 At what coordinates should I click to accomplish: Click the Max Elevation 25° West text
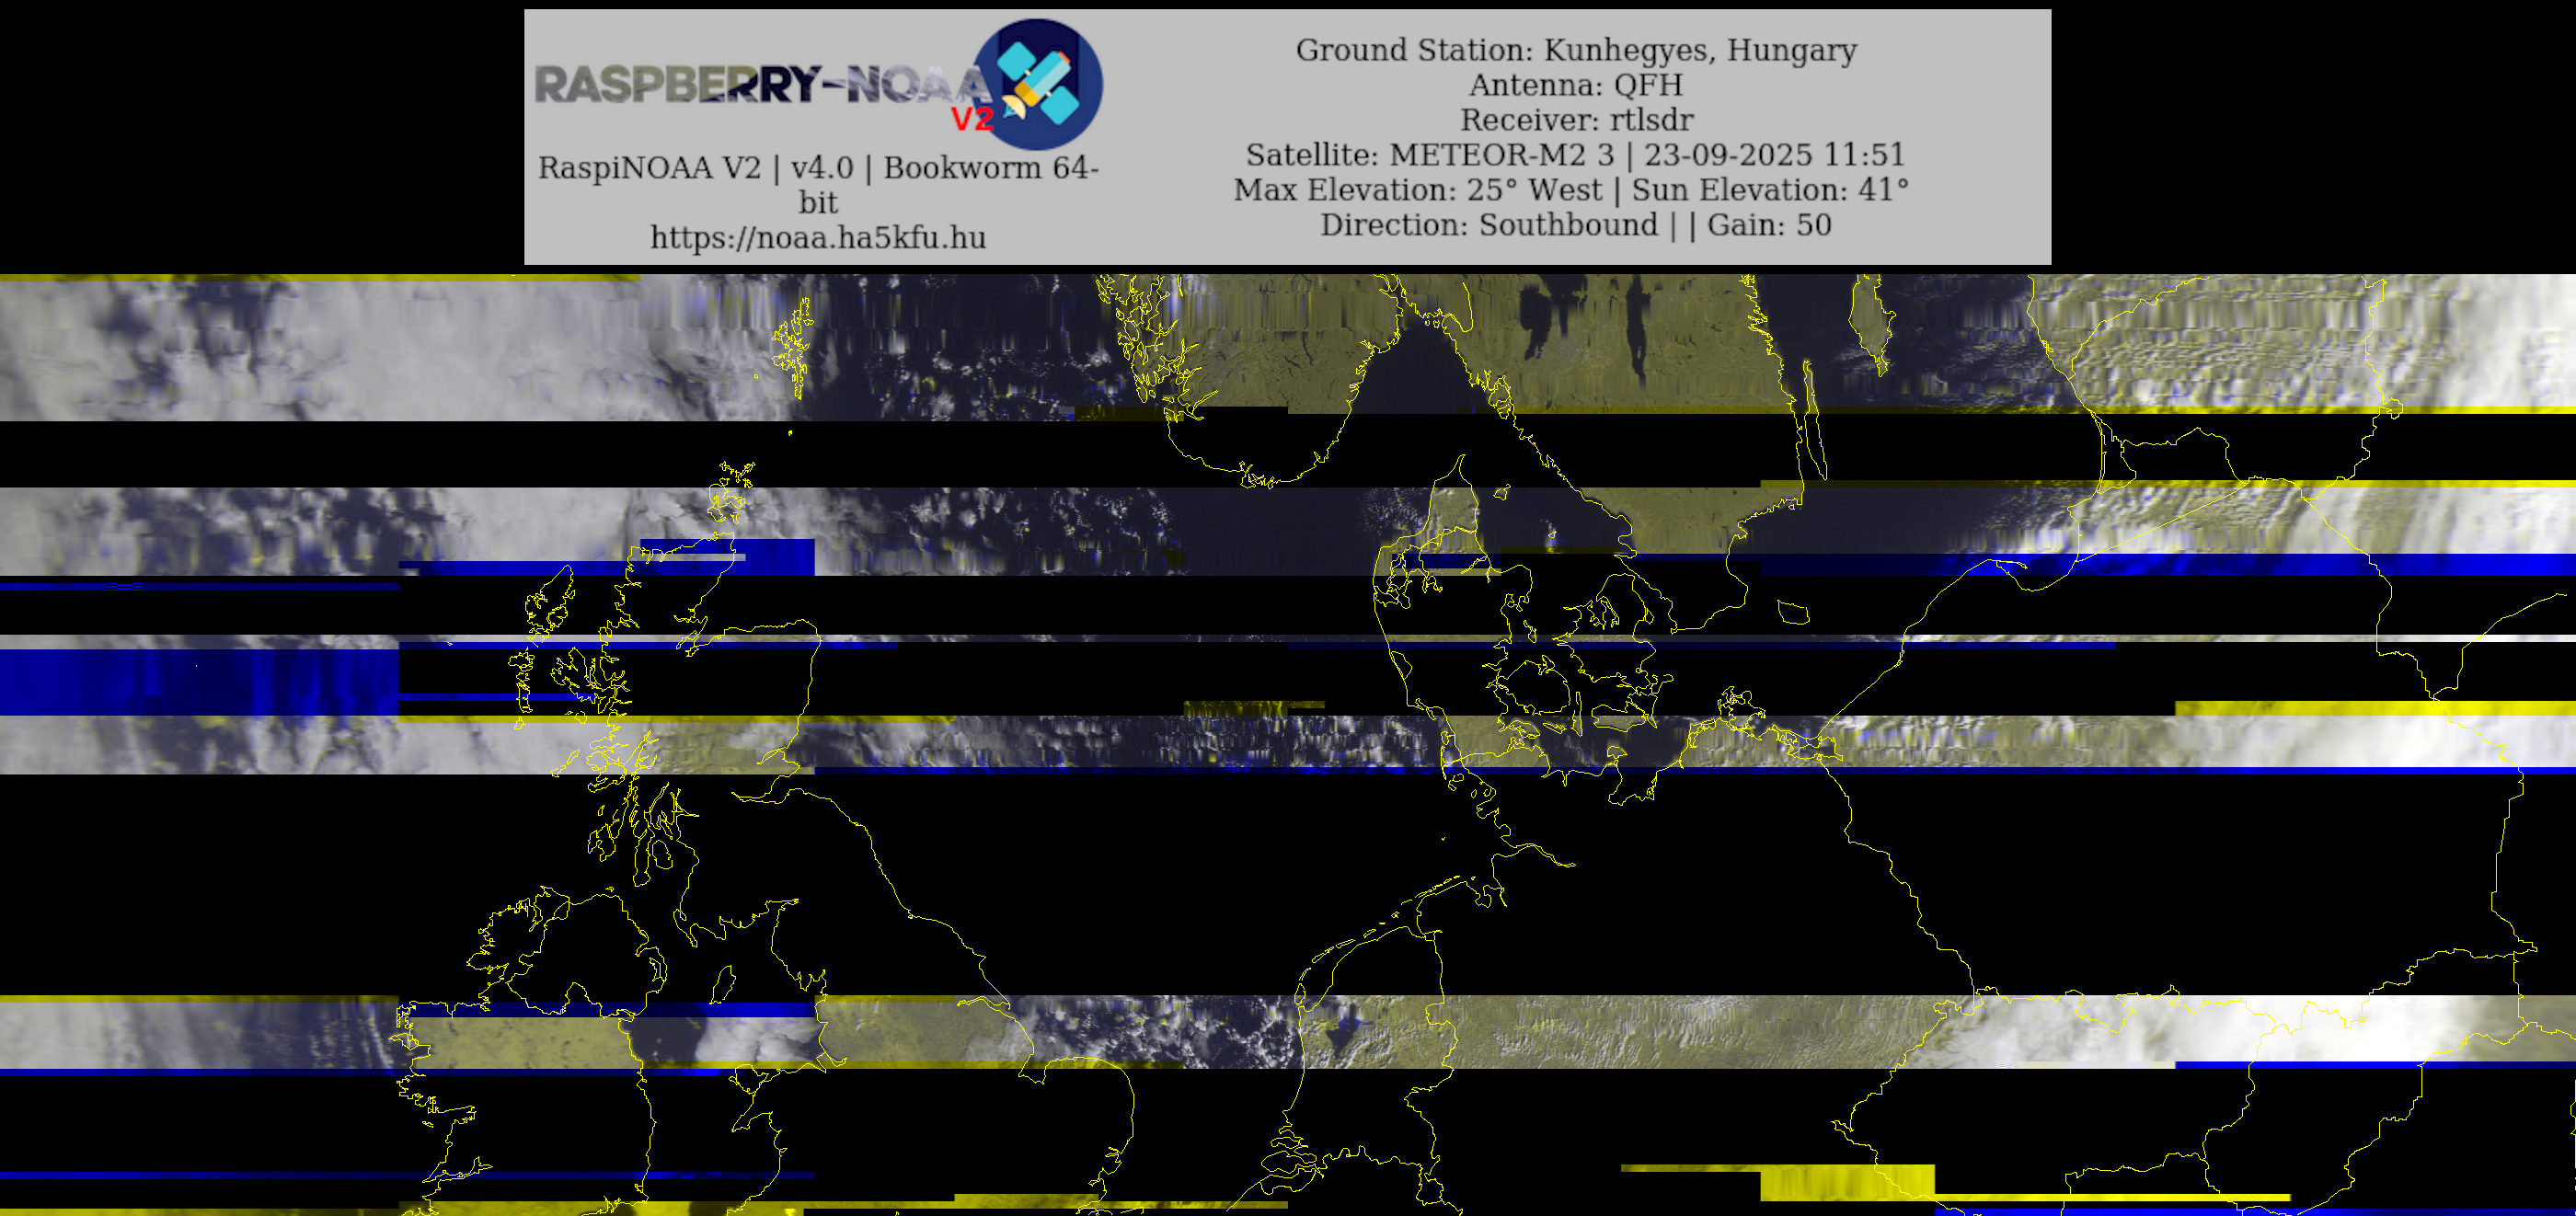coord(1417,189)
